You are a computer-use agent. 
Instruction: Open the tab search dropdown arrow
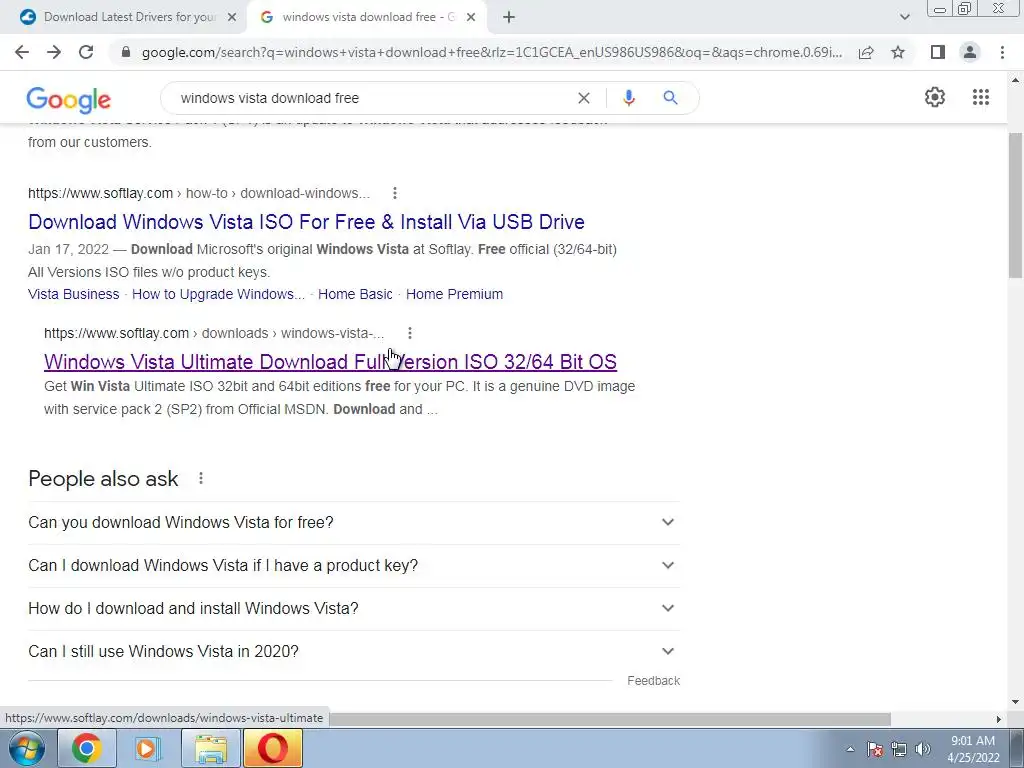click(x=904, y=18)
